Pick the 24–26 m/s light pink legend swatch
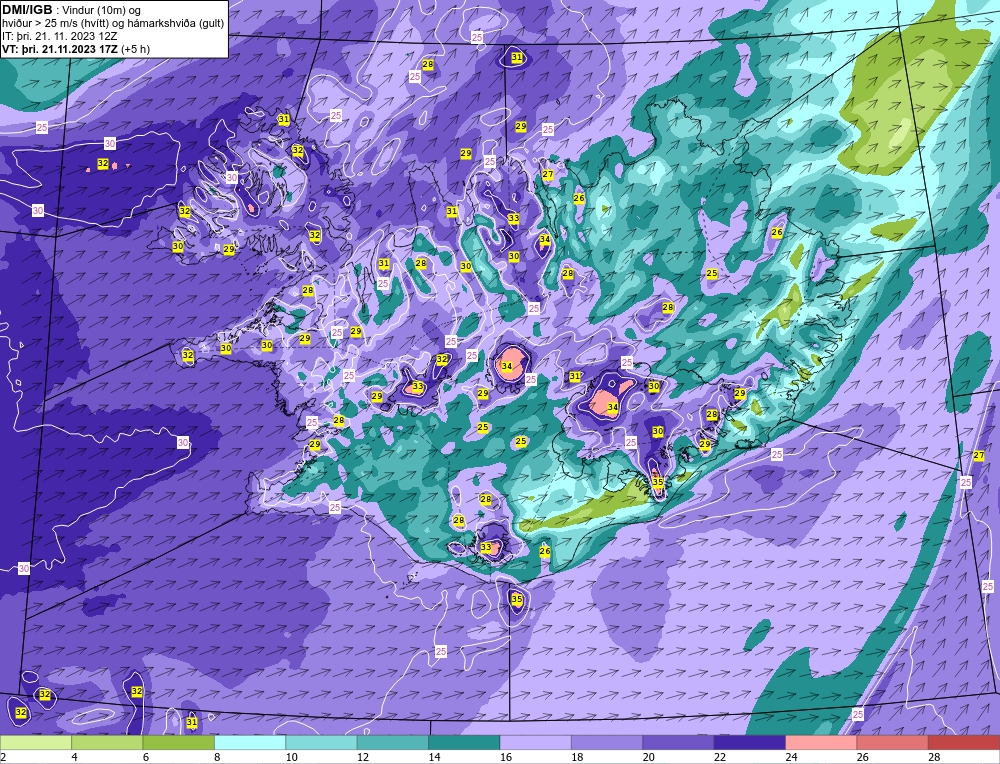The image size is (1000, 764). (x=821, y=743)
